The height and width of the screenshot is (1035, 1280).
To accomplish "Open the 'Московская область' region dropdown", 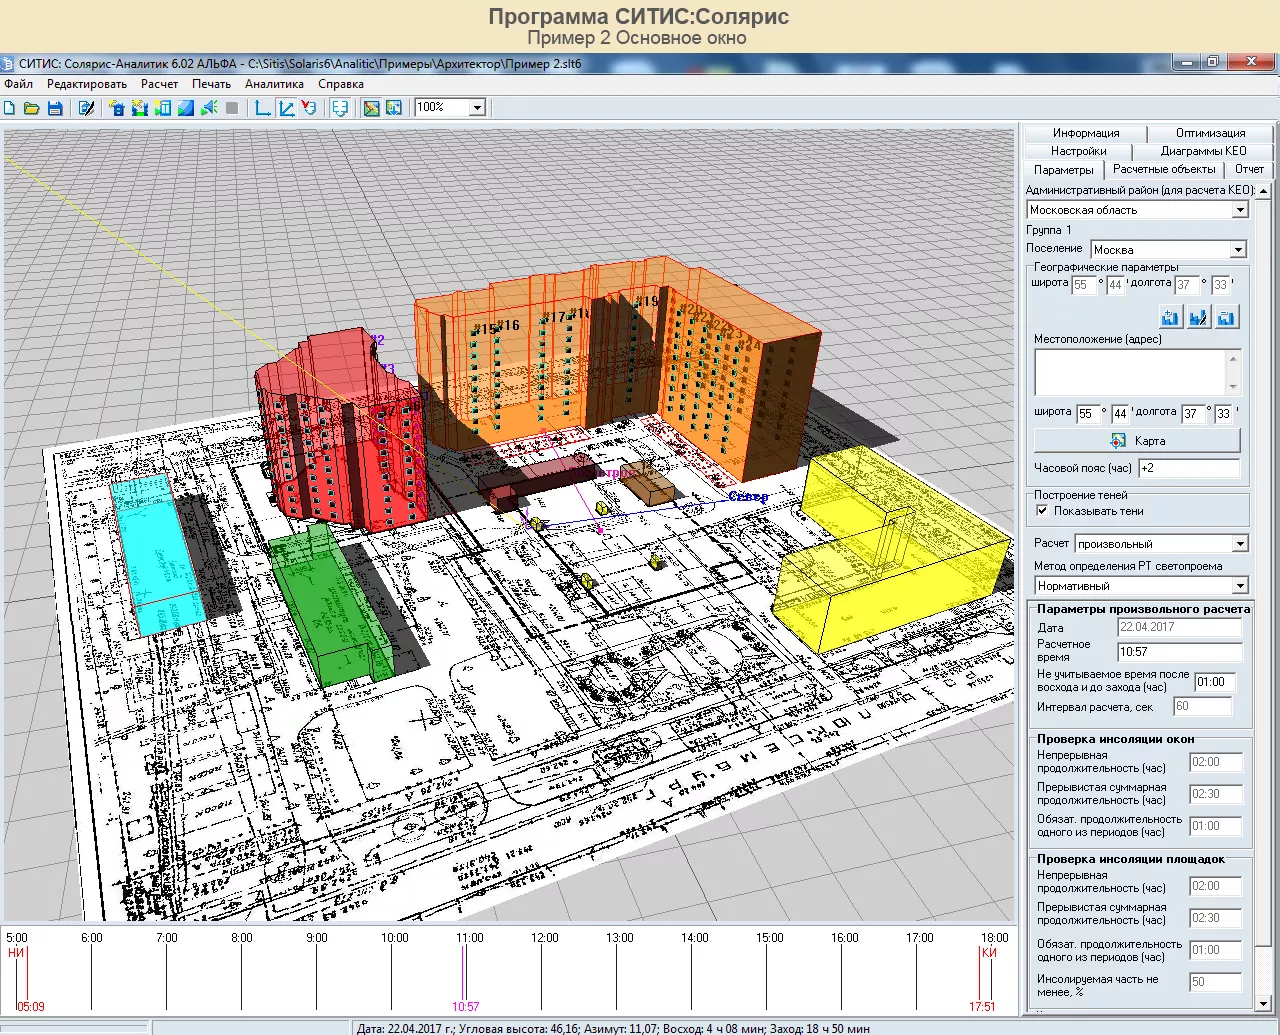I will coord(1240,210).
